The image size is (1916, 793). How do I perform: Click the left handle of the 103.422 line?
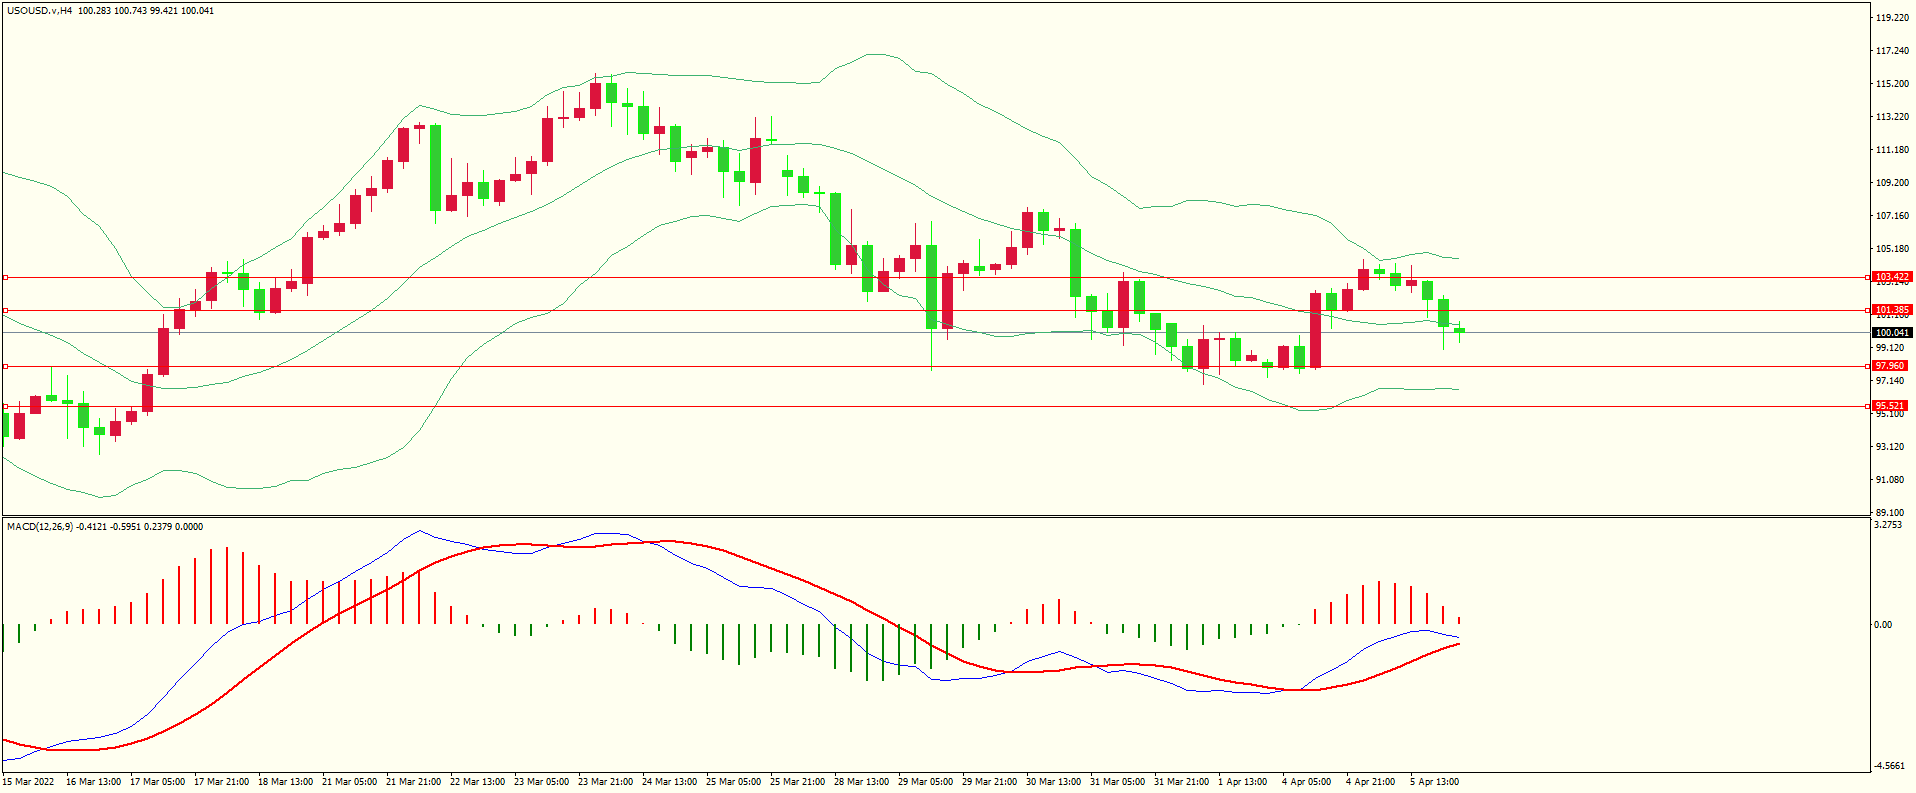pyautogui.click(x=5, y=277)
